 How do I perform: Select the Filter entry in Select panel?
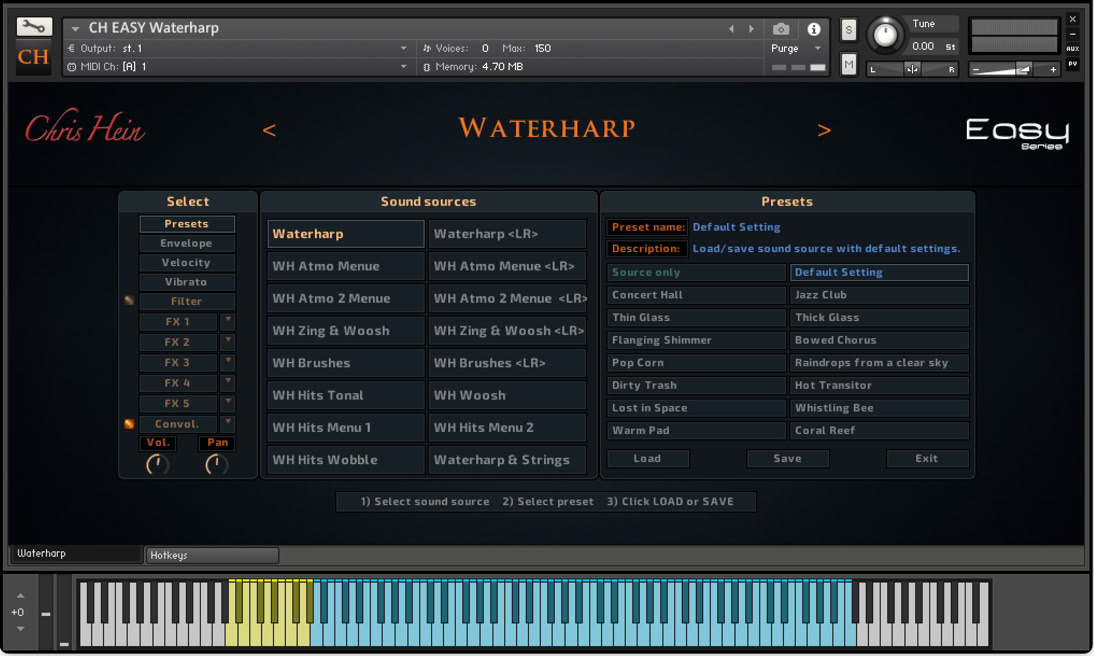click(x=187, y=301)
